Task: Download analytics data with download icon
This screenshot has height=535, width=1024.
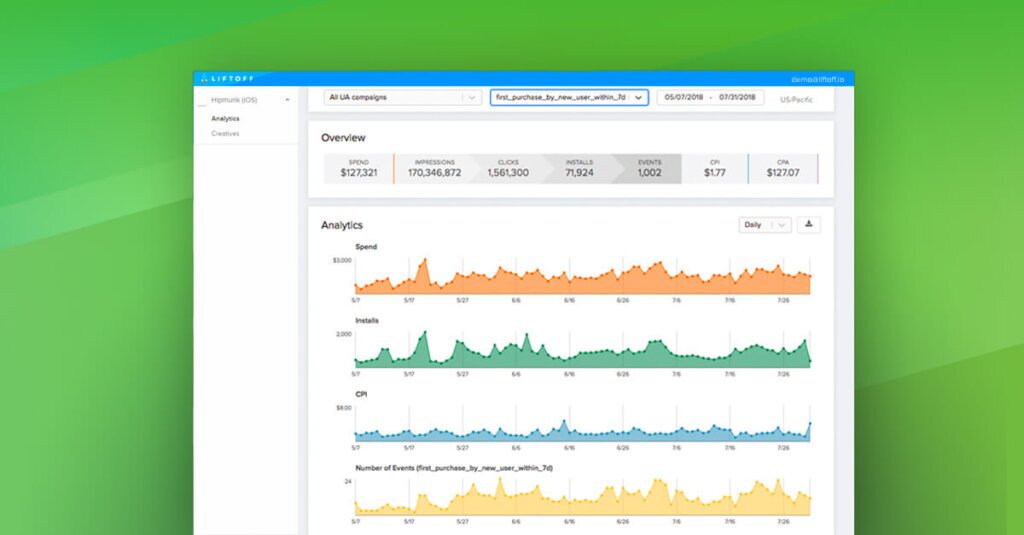Action: [808, 225]
